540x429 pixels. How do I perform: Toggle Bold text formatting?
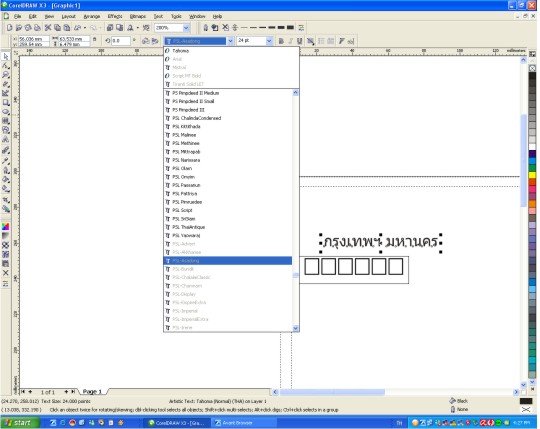coord(281,41)
